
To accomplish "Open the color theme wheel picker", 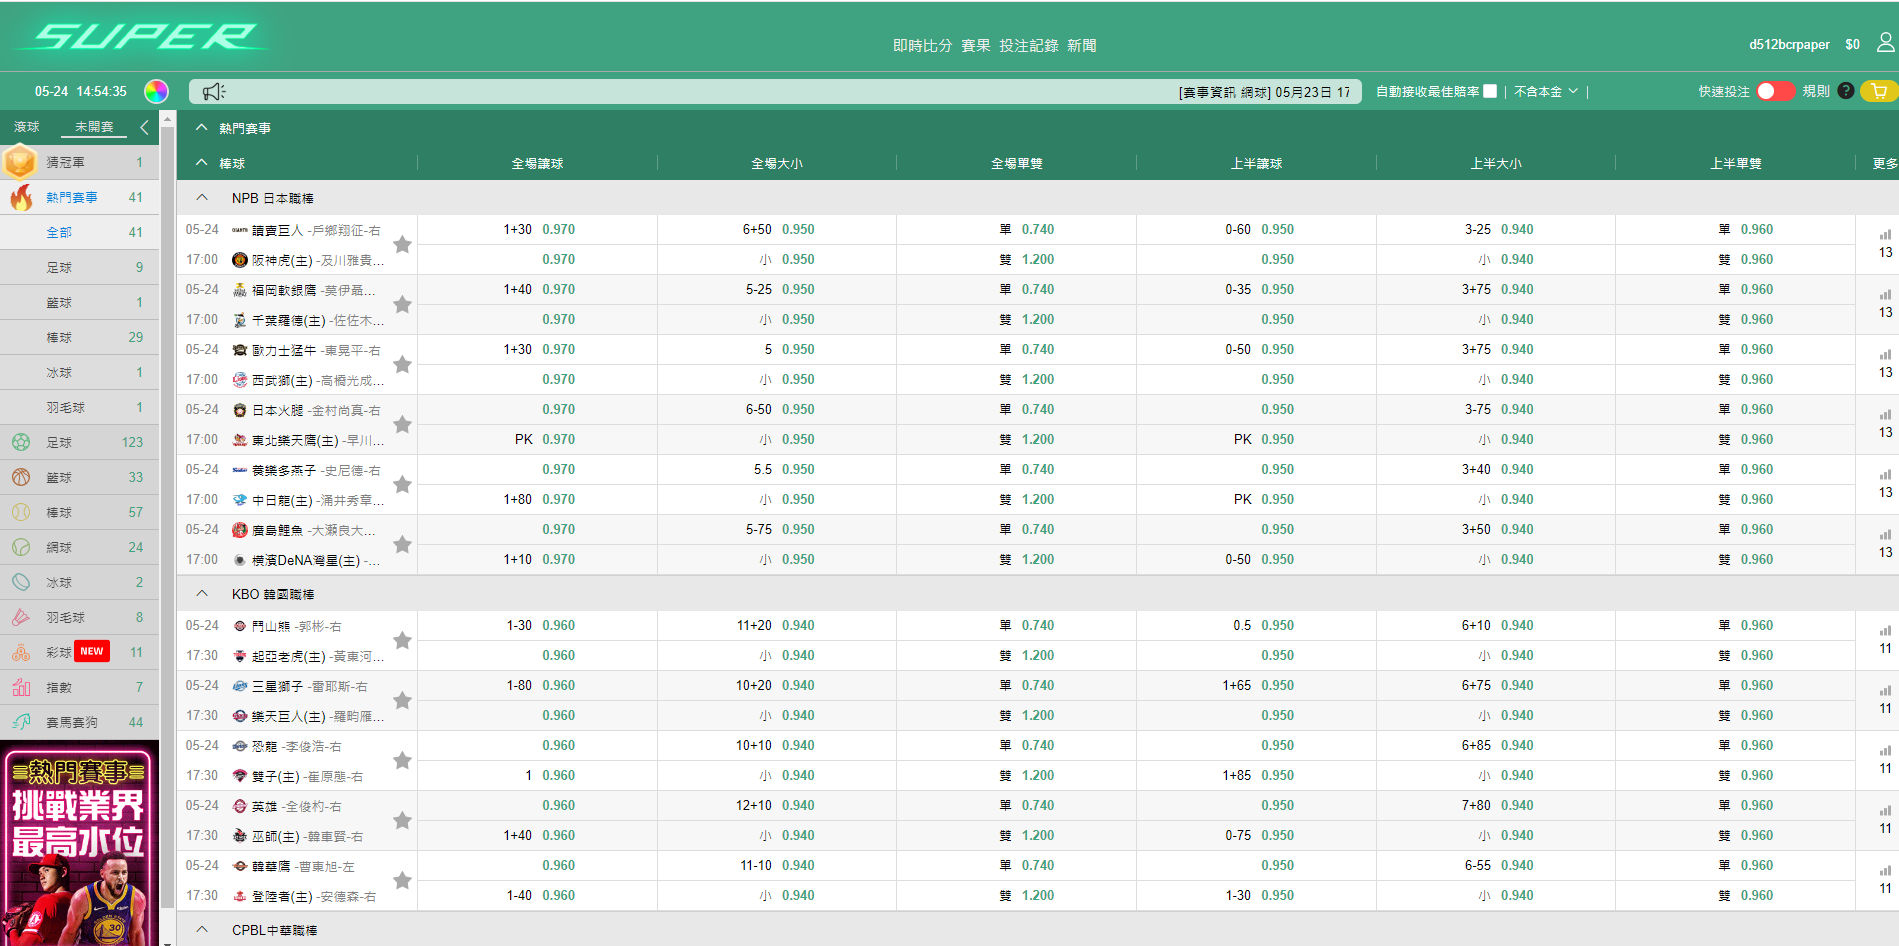I will pyautogui.click(x=156, y=91).
